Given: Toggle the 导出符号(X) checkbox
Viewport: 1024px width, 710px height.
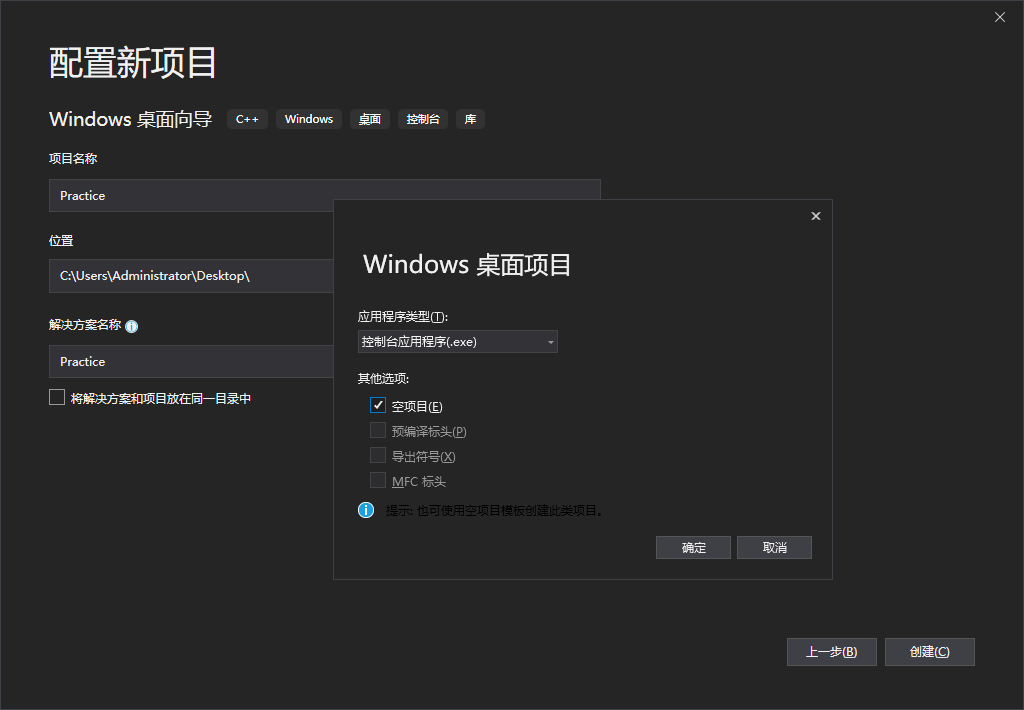Looking at the screenshot, I should 377,455.
